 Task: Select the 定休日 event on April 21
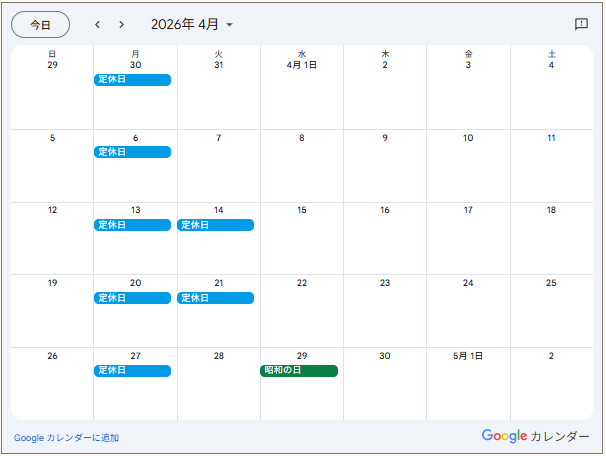[216, 298]
